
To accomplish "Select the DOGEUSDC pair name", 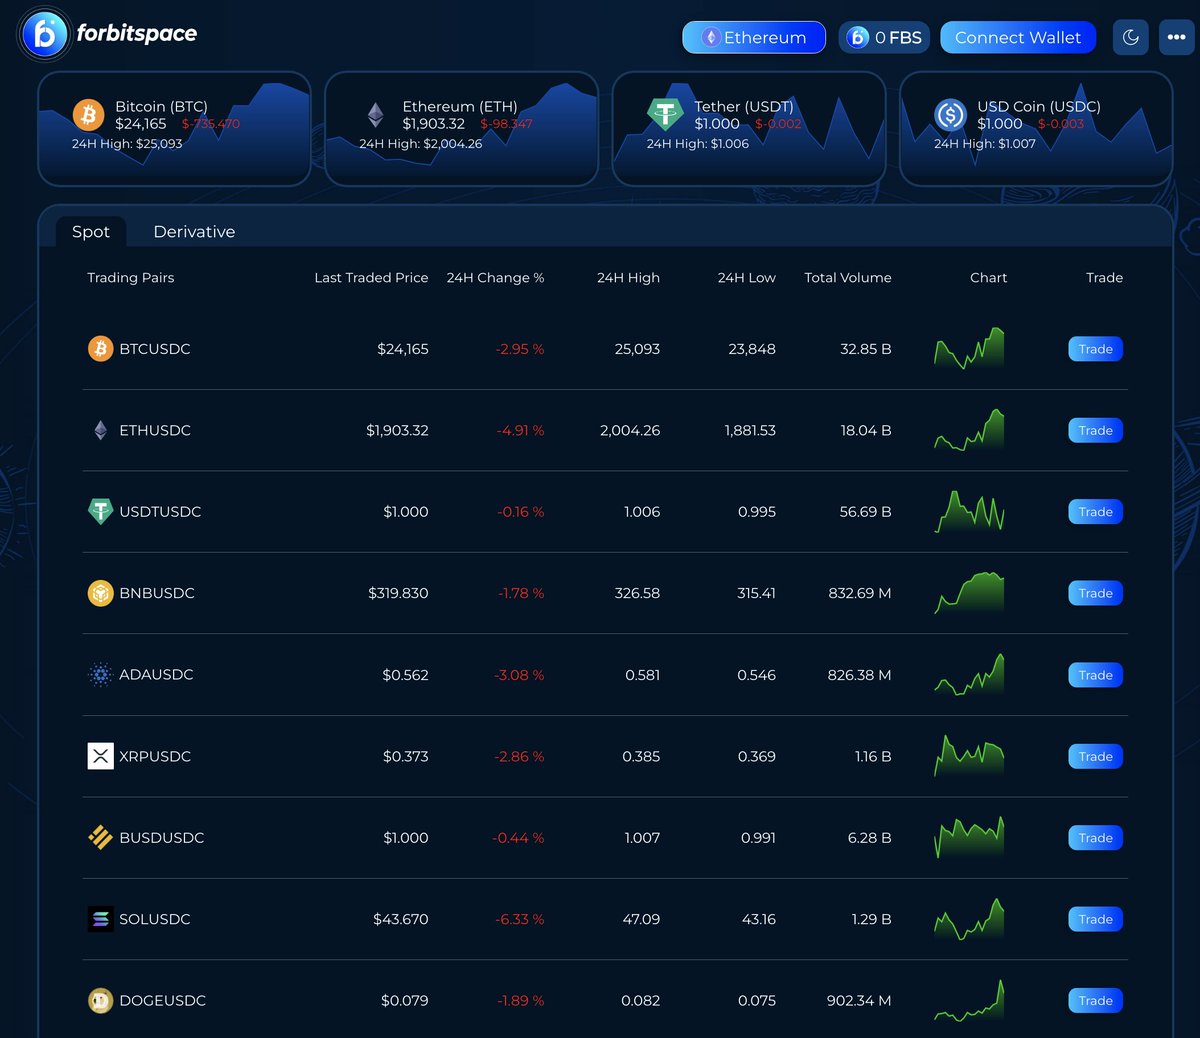I will click(x=163, y=1000).
